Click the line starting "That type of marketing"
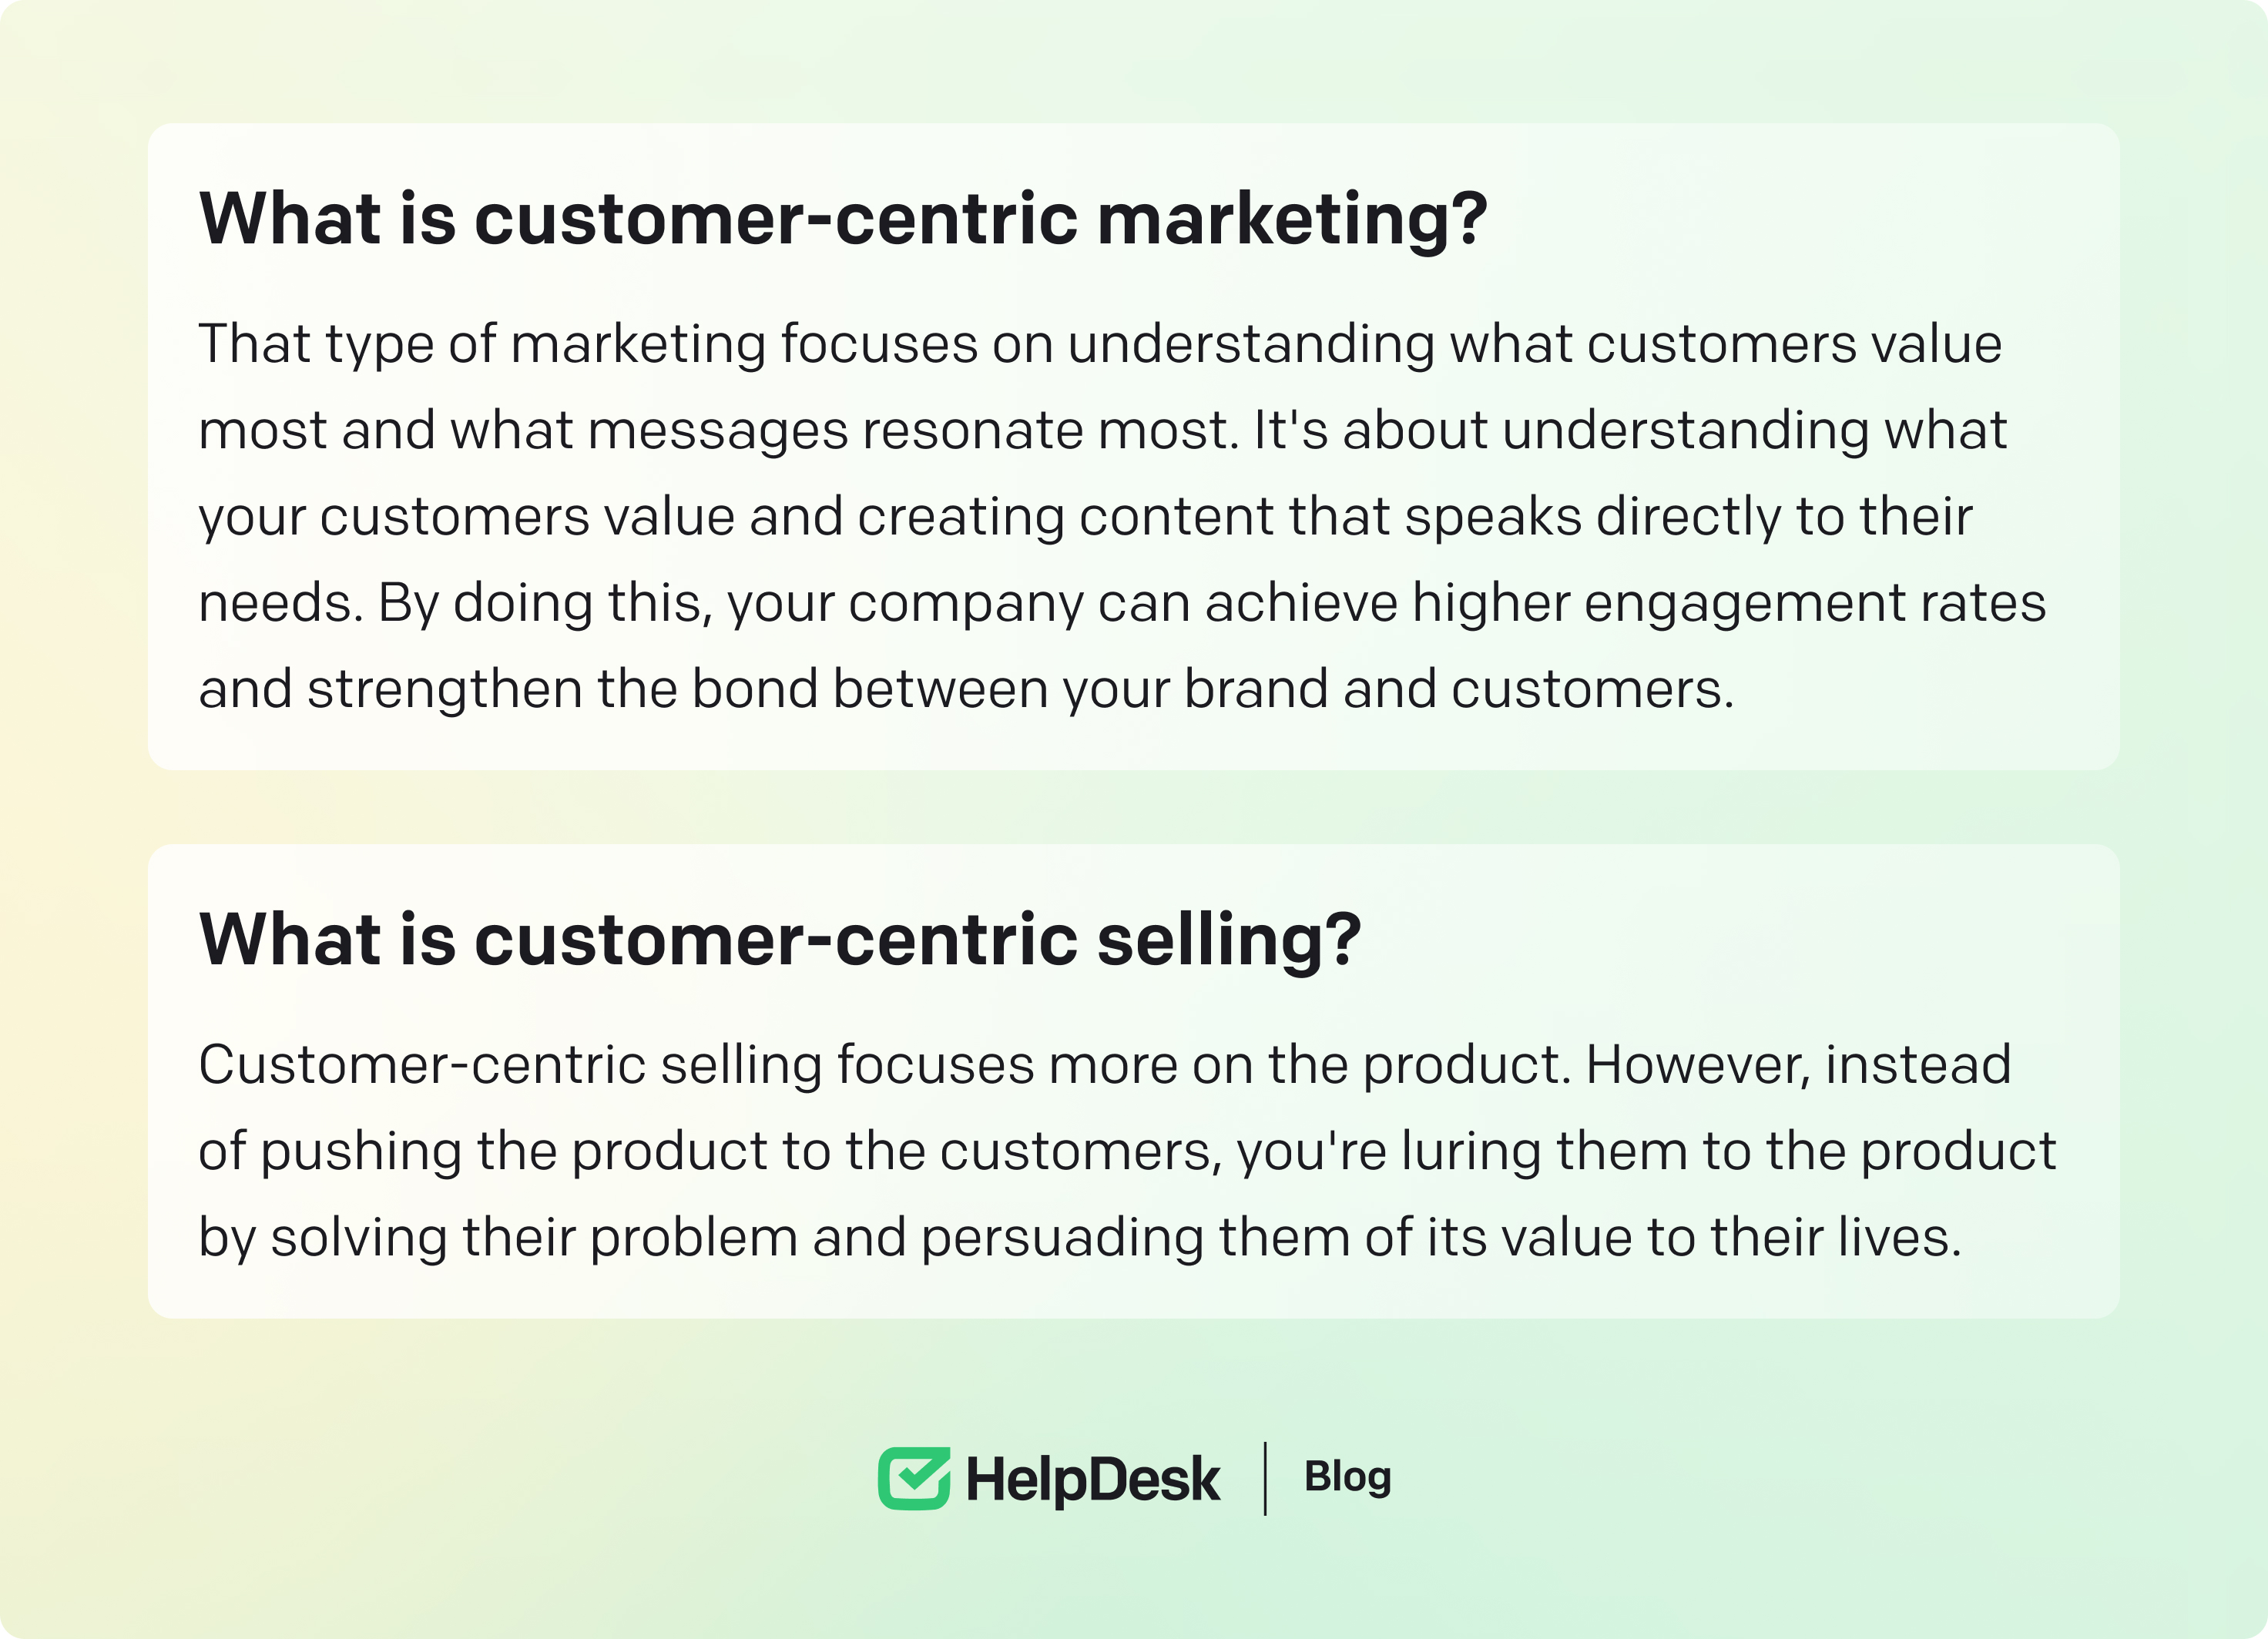This screenshot has height=1639, width=2268. pos(1100,344)
